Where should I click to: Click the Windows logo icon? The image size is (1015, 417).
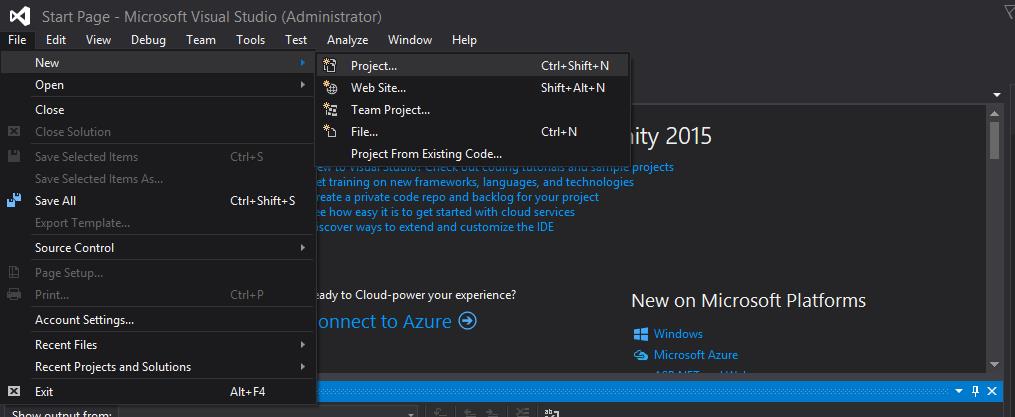tap(641, 334)
